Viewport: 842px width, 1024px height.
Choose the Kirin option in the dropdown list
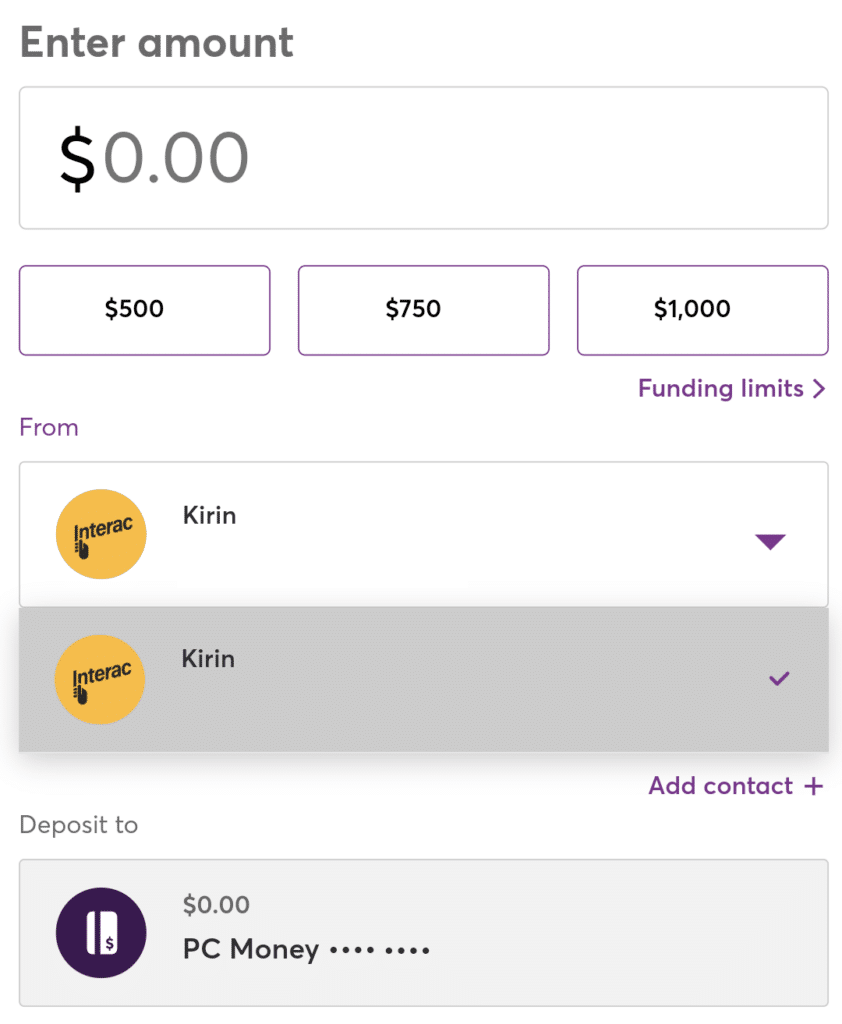tap(423, 679)
